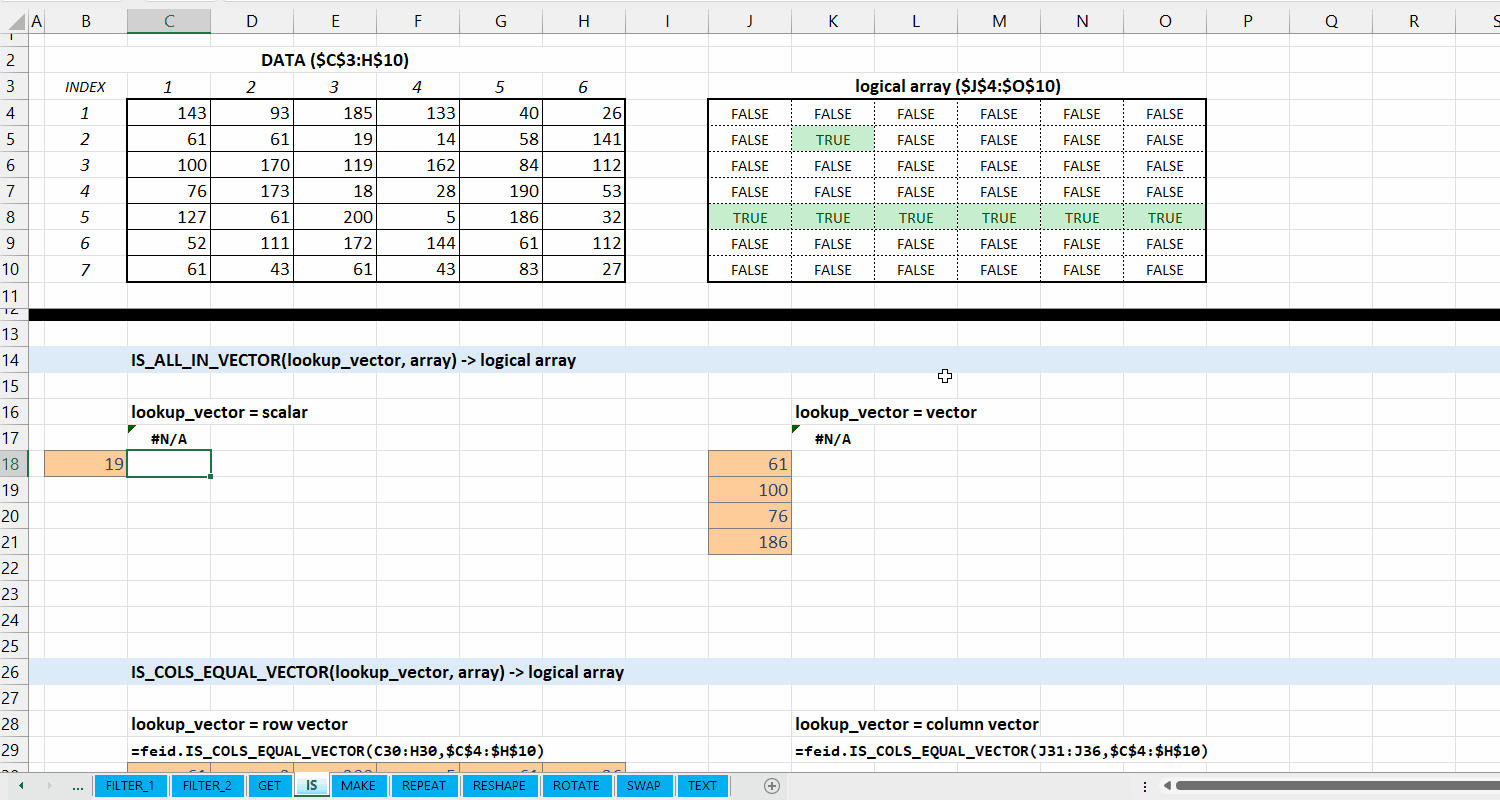Switch to the ROTATE sheet tab
Viewport: 1500px width, 800px height.
(x=576, y=786)
